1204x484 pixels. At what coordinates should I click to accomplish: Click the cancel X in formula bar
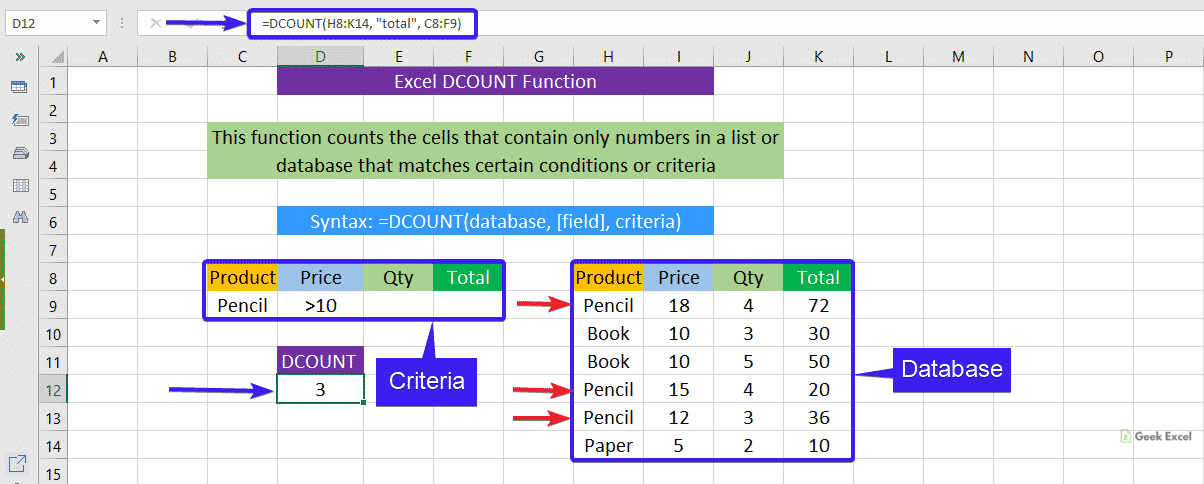(156, 22)
